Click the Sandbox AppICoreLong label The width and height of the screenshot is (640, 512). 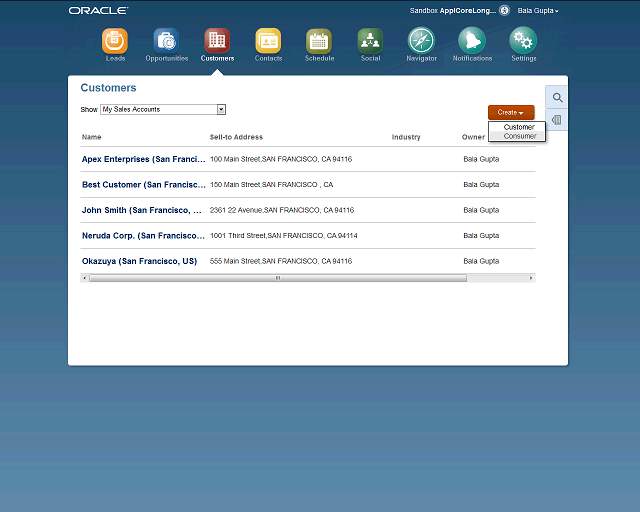[453, 11]
